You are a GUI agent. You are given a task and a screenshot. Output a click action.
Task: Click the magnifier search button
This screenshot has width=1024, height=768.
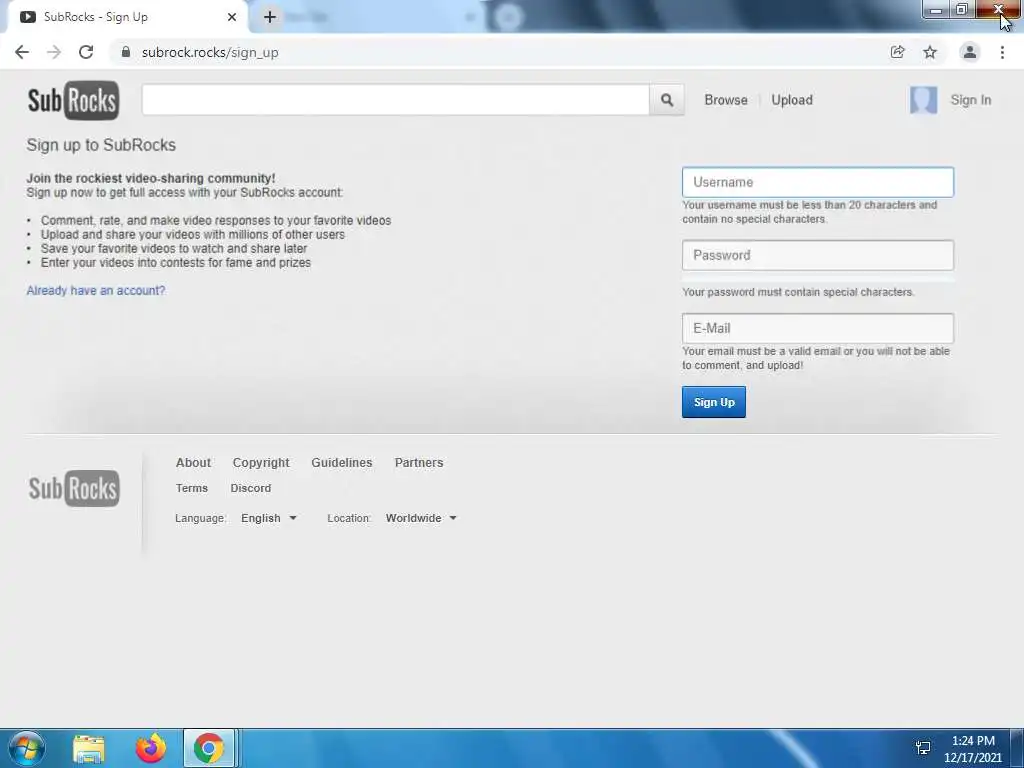(667, 100)
